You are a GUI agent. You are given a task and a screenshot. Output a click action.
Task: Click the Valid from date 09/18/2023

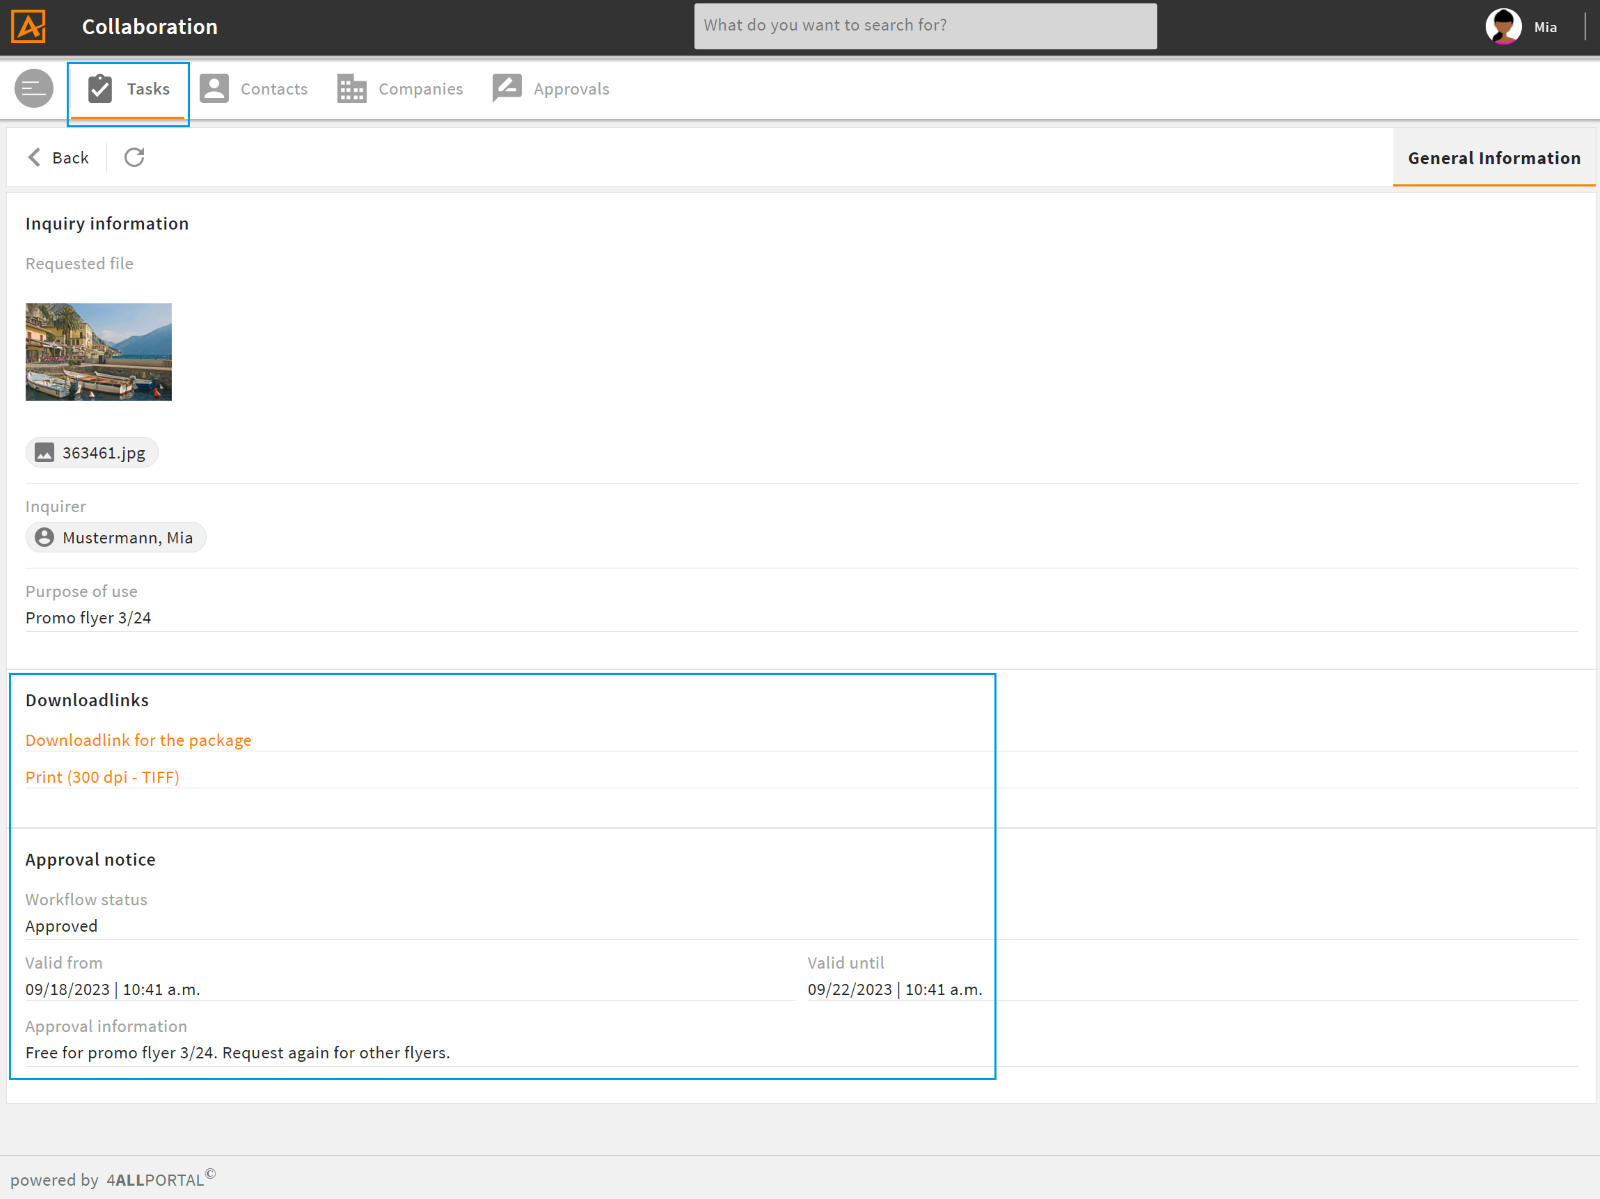pyautogui.click(x=113, y=989)
